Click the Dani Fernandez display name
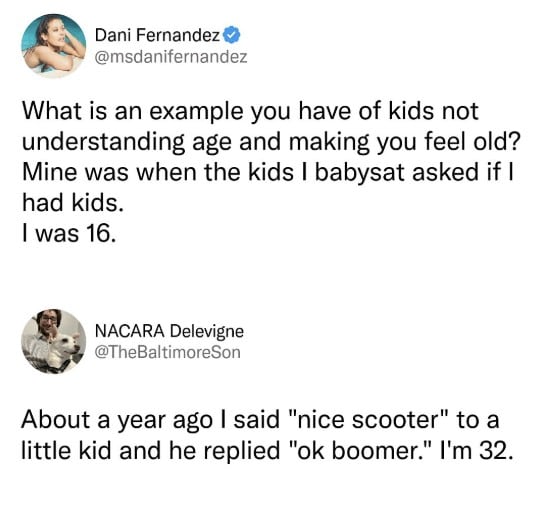 (157, 35)
